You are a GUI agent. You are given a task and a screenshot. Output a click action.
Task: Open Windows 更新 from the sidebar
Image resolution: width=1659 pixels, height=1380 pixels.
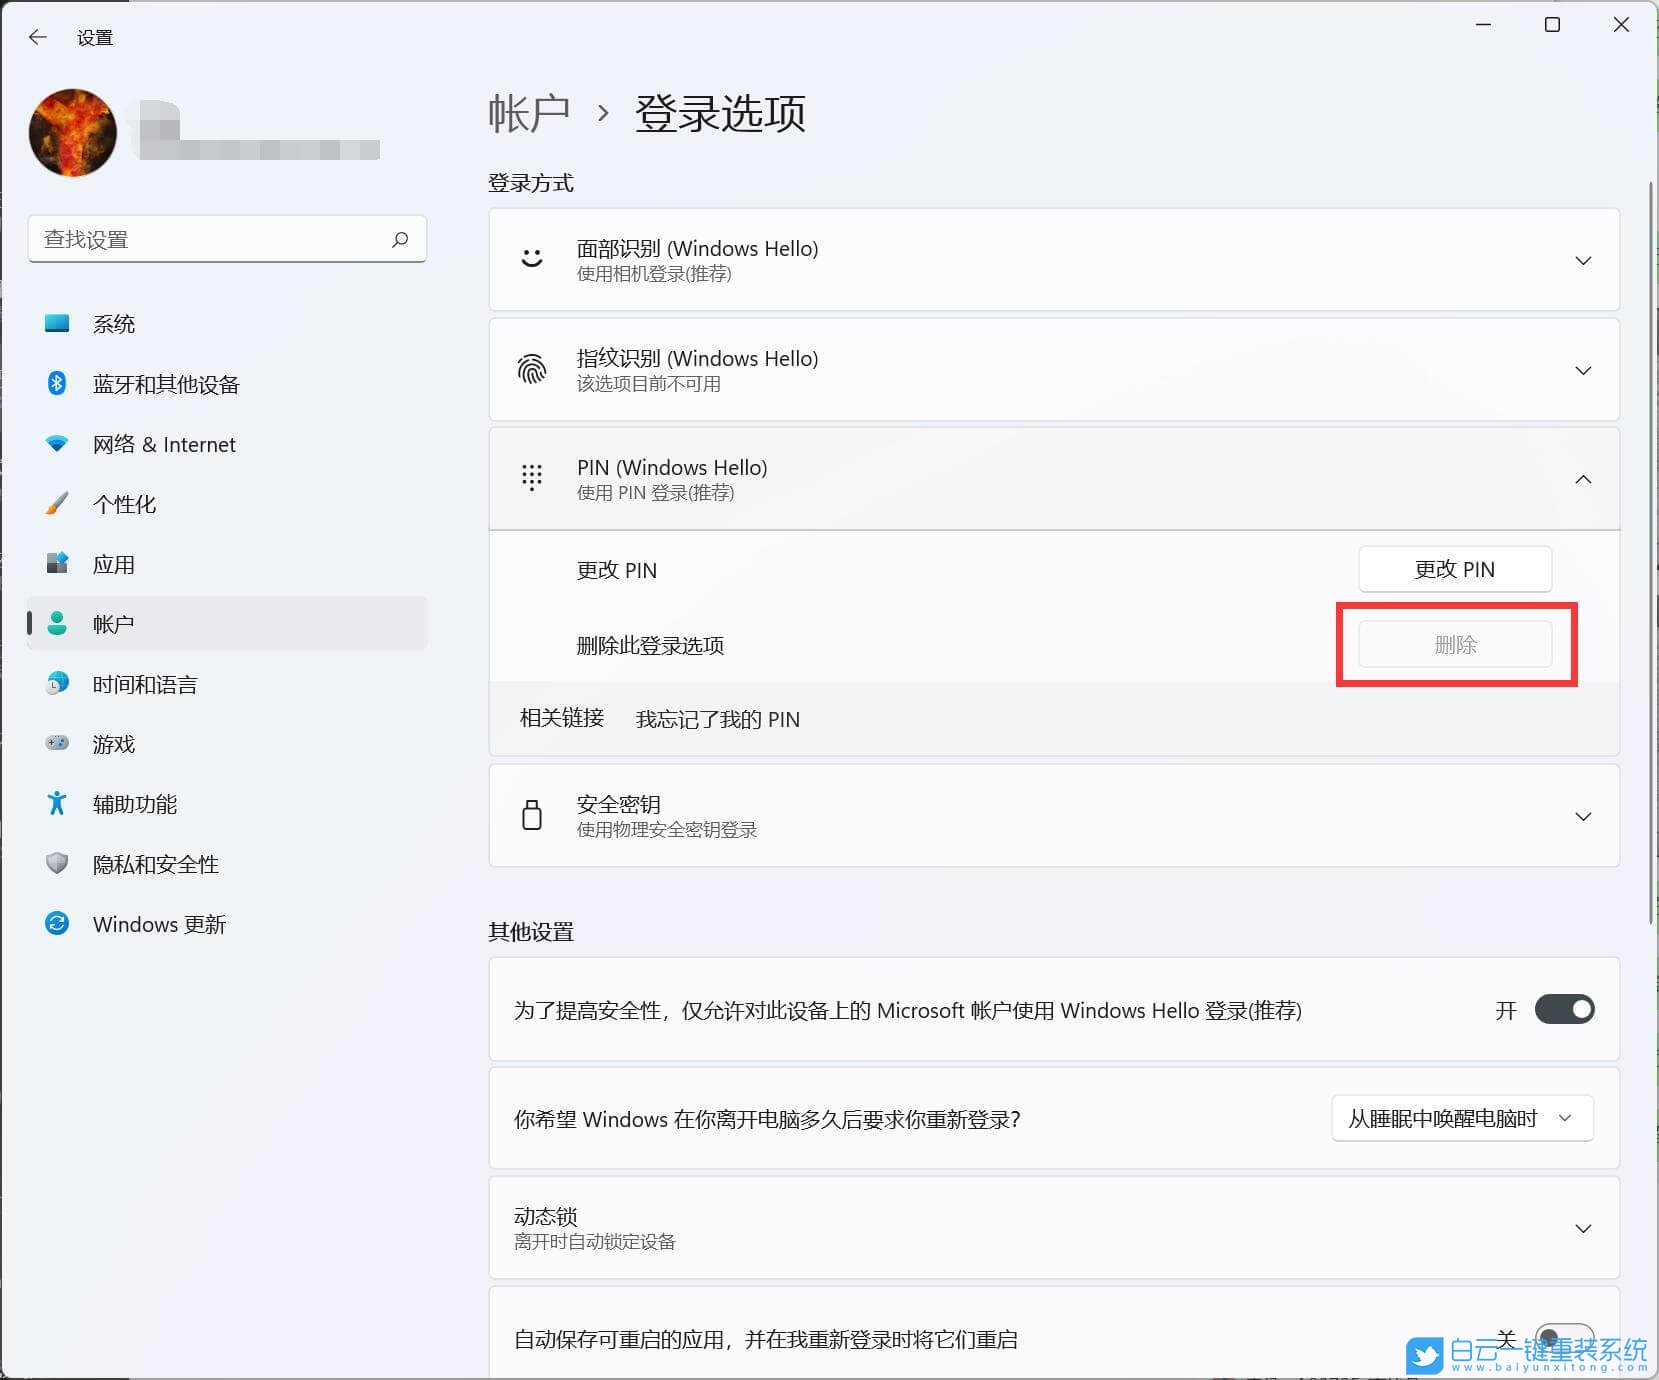[x=159, y=923]
